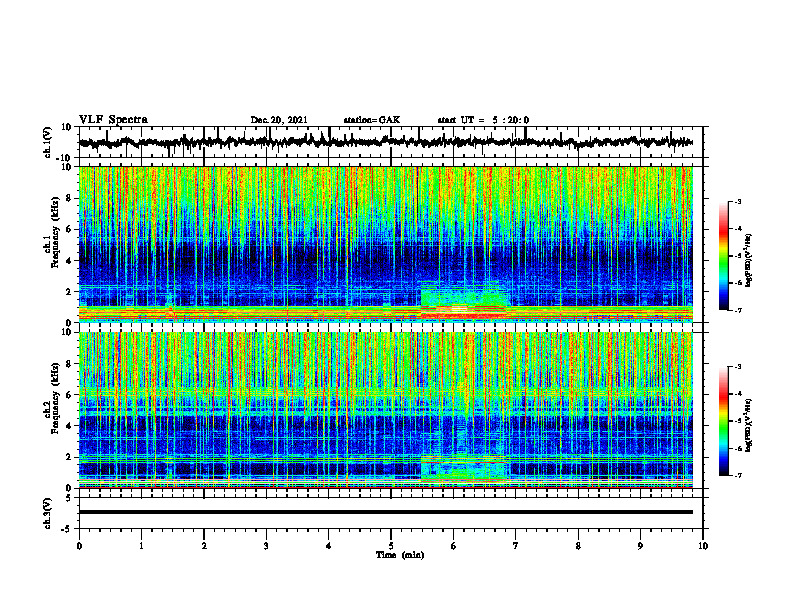Viewport: 792px width, 612px height.
Task: Pick the ch.2 color scale bar
Action: (x=724, y=421)
